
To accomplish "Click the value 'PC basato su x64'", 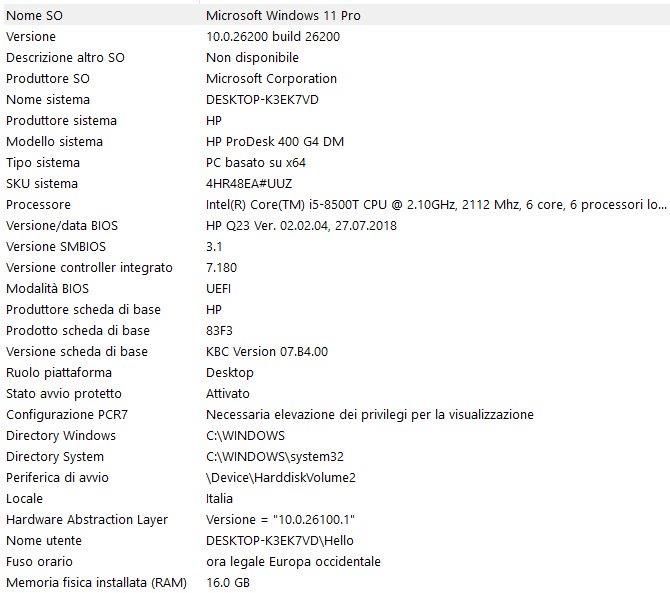I will (256, 162).
